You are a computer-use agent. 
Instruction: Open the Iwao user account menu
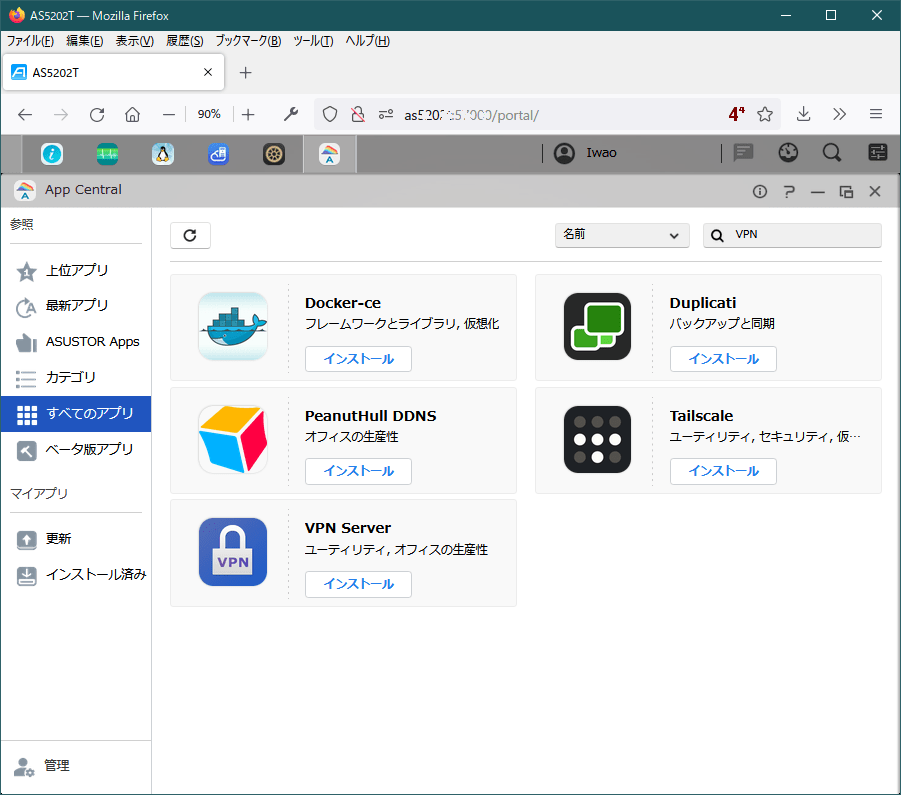click(585, 153)
